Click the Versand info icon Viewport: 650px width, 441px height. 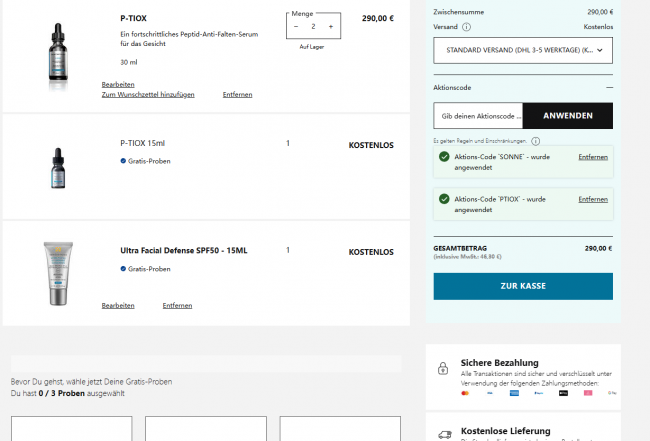pos(466,27)
